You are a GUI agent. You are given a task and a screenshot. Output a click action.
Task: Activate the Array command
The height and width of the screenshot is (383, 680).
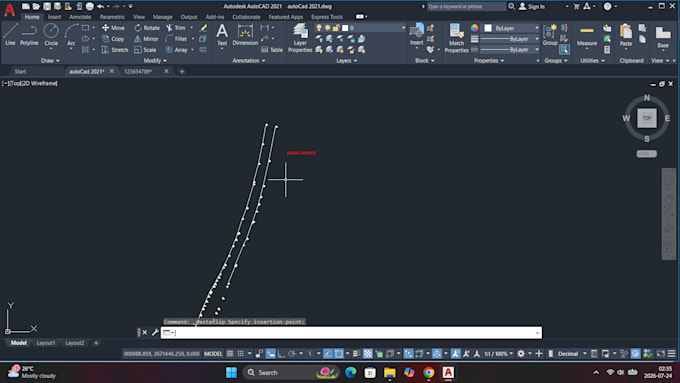click(x=177, y=50)
